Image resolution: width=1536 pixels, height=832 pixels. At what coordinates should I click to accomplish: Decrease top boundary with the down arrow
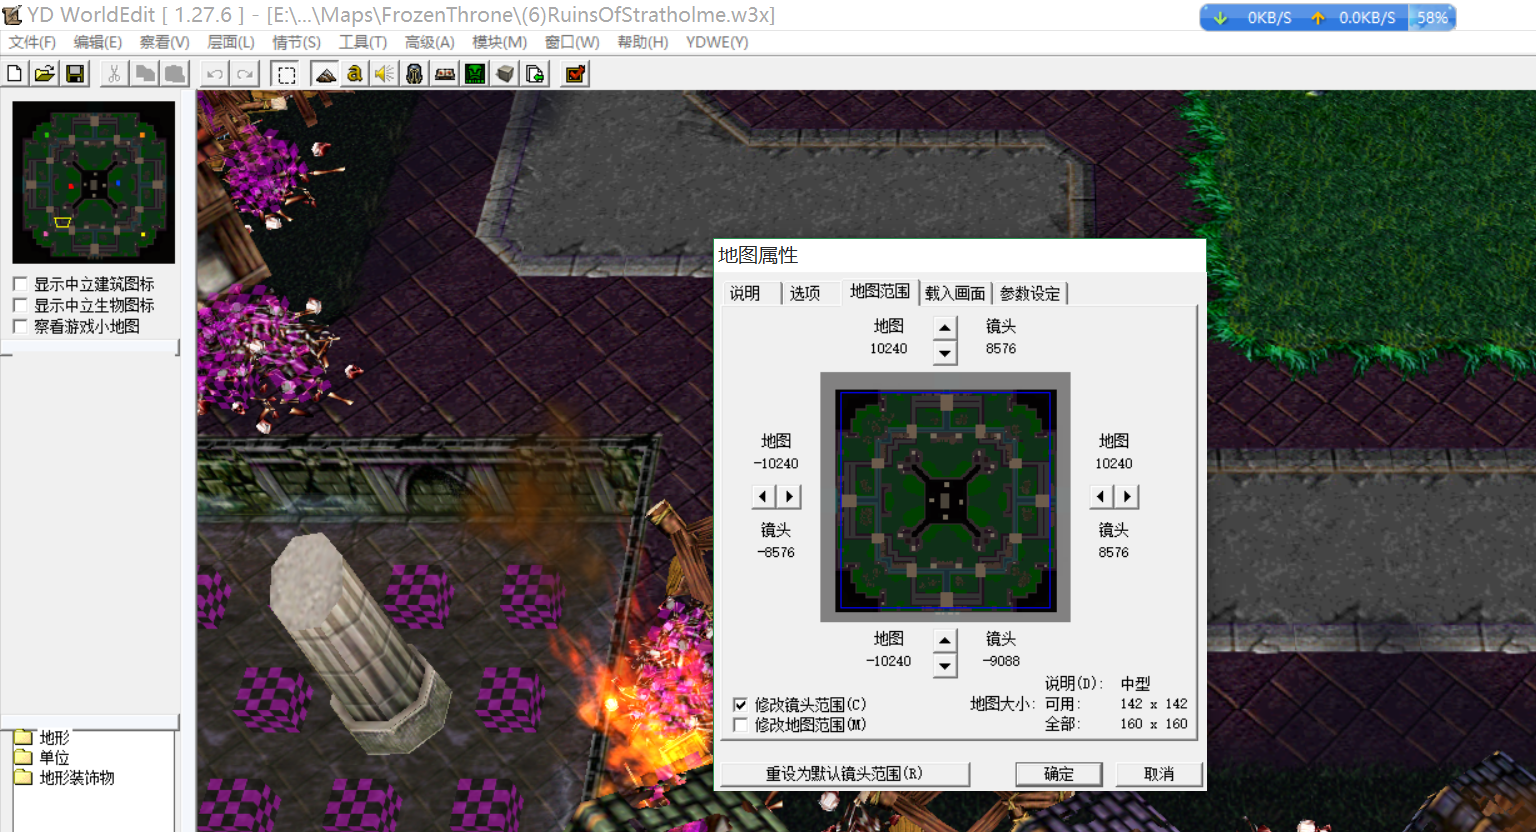[x=945, y=352]
